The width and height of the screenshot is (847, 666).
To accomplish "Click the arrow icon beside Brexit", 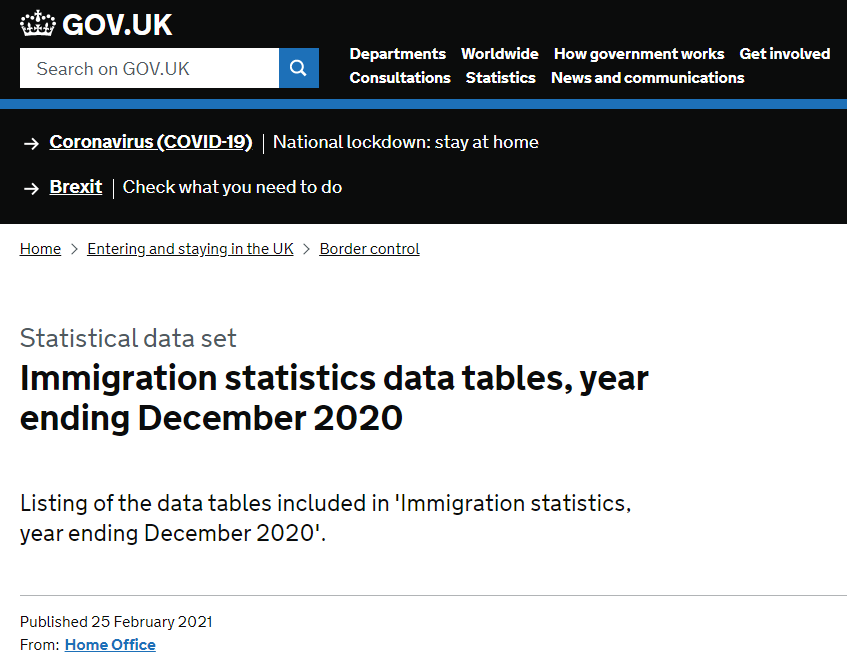I will point(31,188).
